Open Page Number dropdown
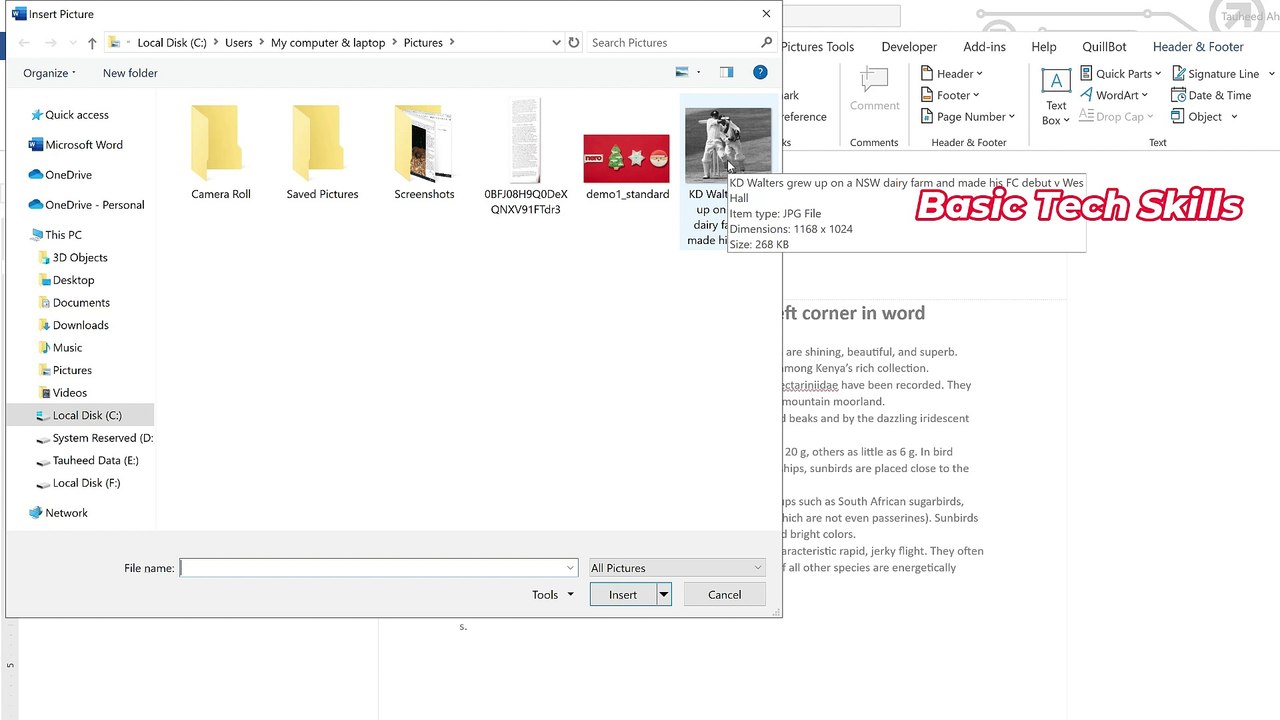1280x720 pixels. 967,117
